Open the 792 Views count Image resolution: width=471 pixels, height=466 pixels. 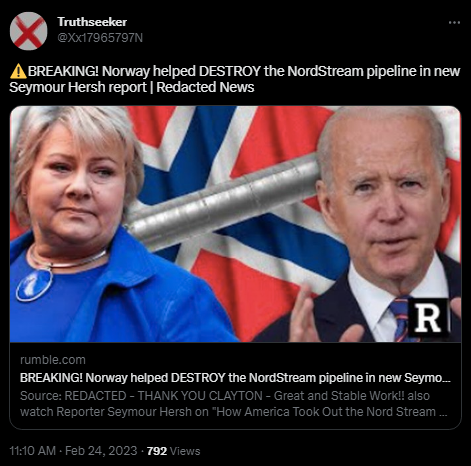(173, 451)
